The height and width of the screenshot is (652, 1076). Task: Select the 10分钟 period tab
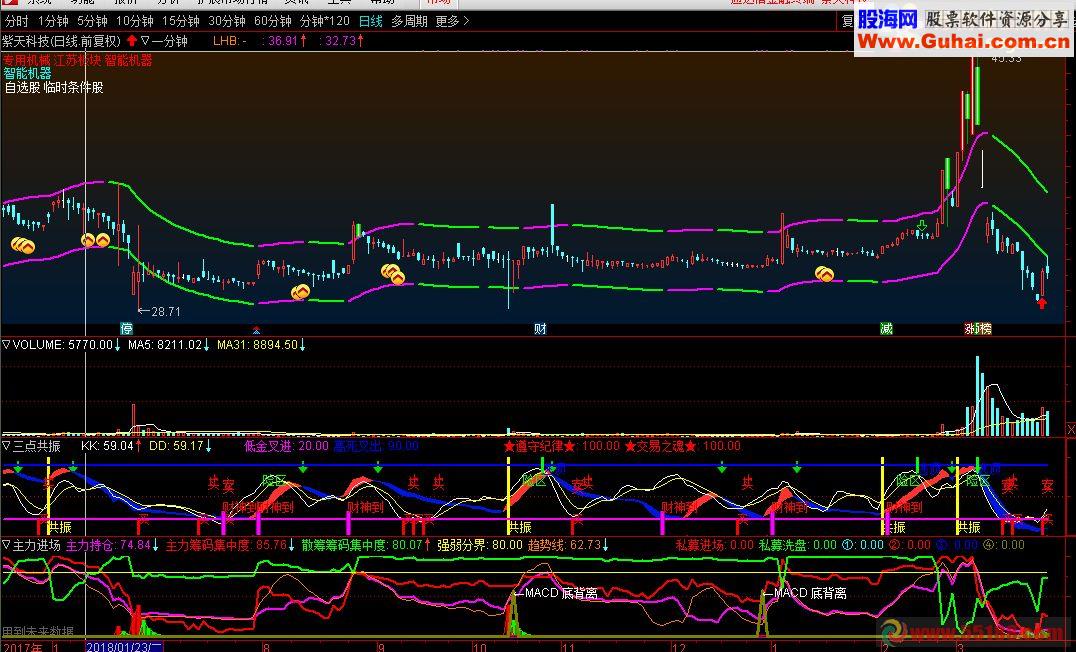point(134,21)
